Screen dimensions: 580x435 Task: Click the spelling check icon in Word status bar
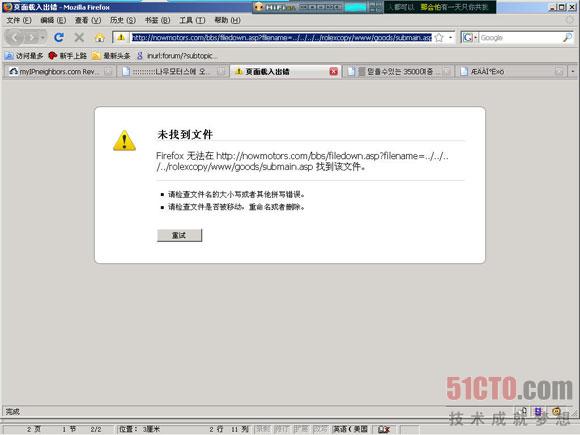click(384, 429)
